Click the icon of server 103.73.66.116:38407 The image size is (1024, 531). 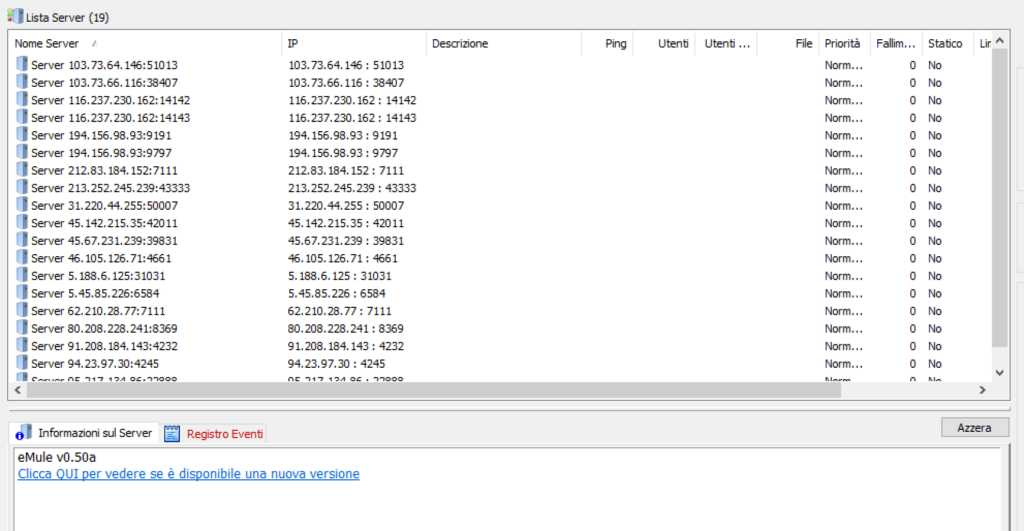[22, 82]
